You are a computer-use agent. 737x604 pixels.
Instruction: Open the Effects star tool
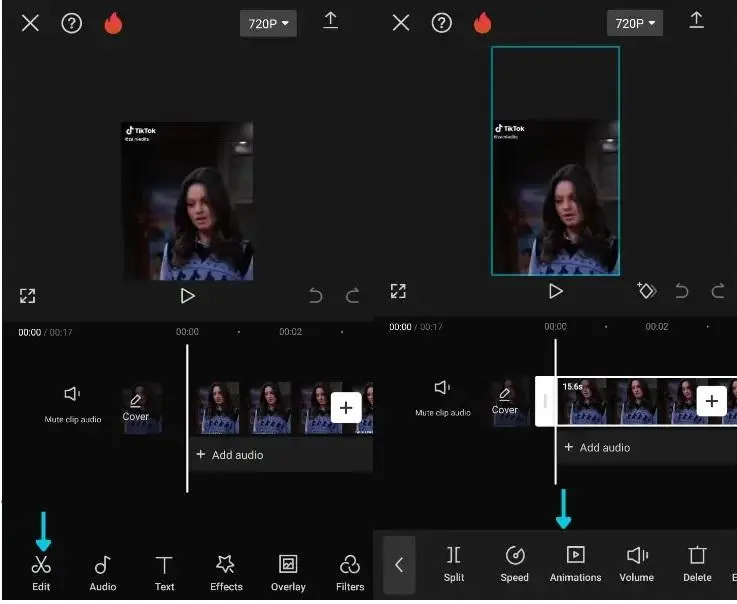[x=226, y=572]
